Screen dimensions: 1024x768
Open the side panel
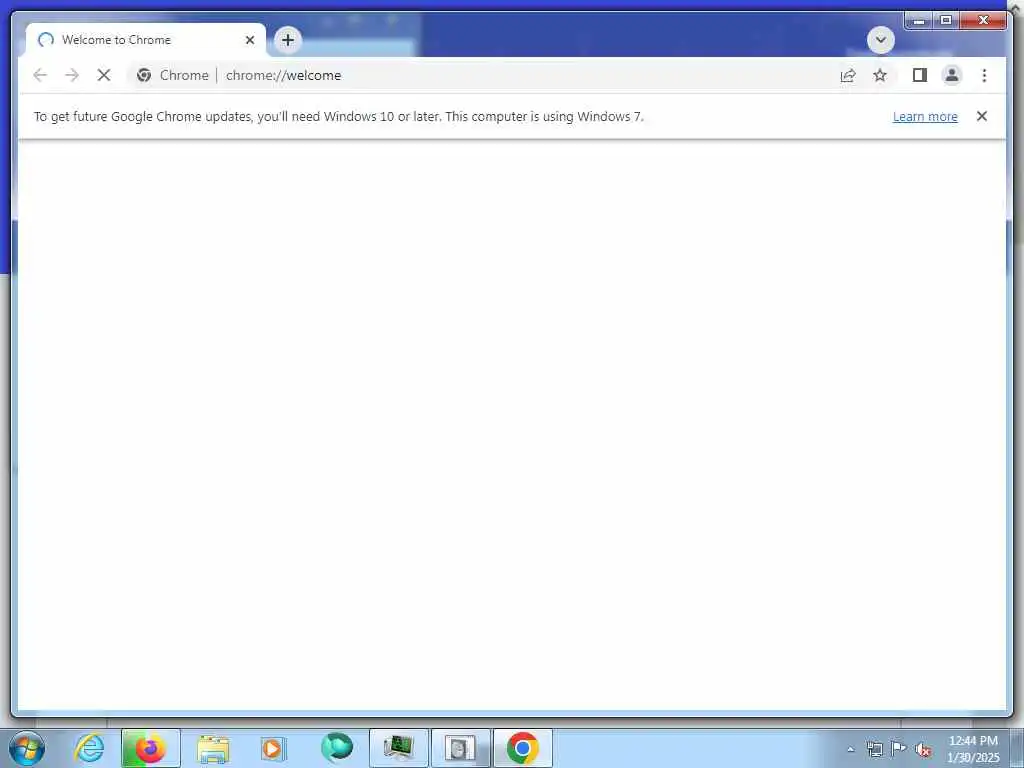point(920,75)
